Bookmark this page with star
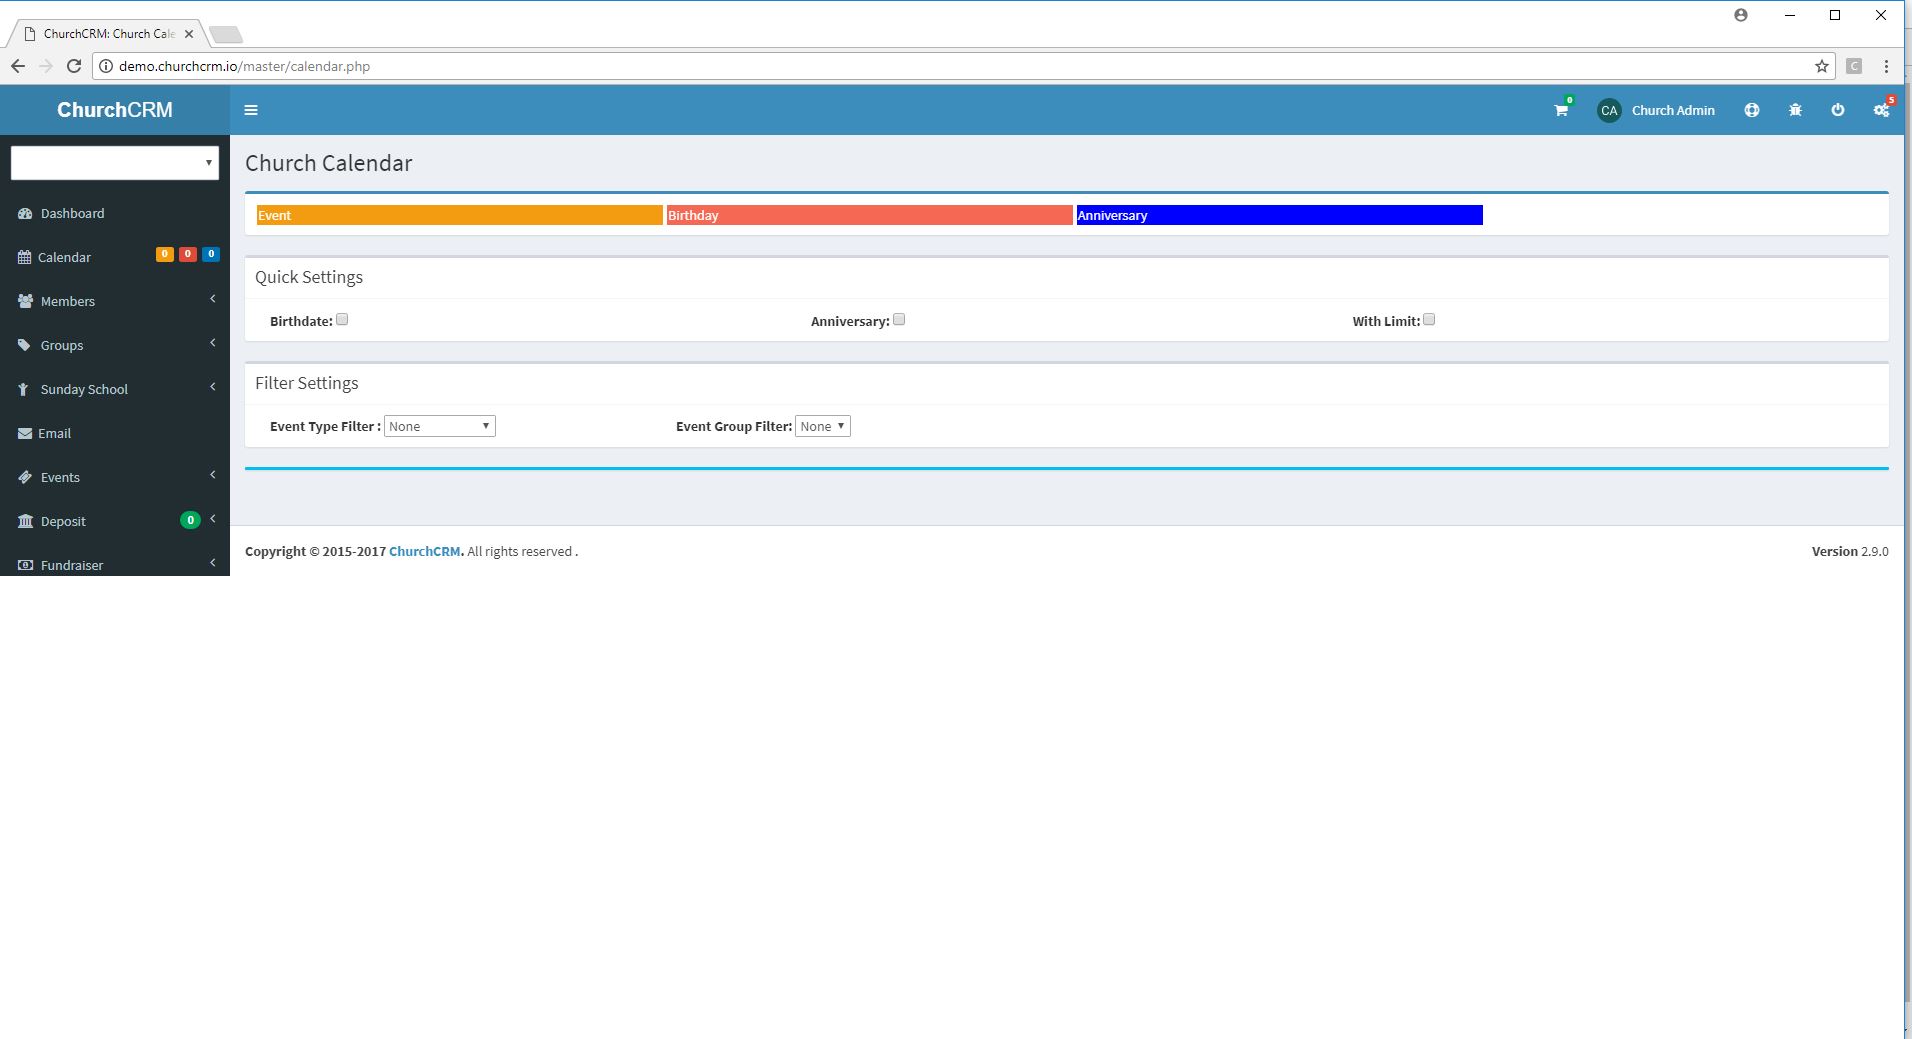 (x=1822, y=66)
